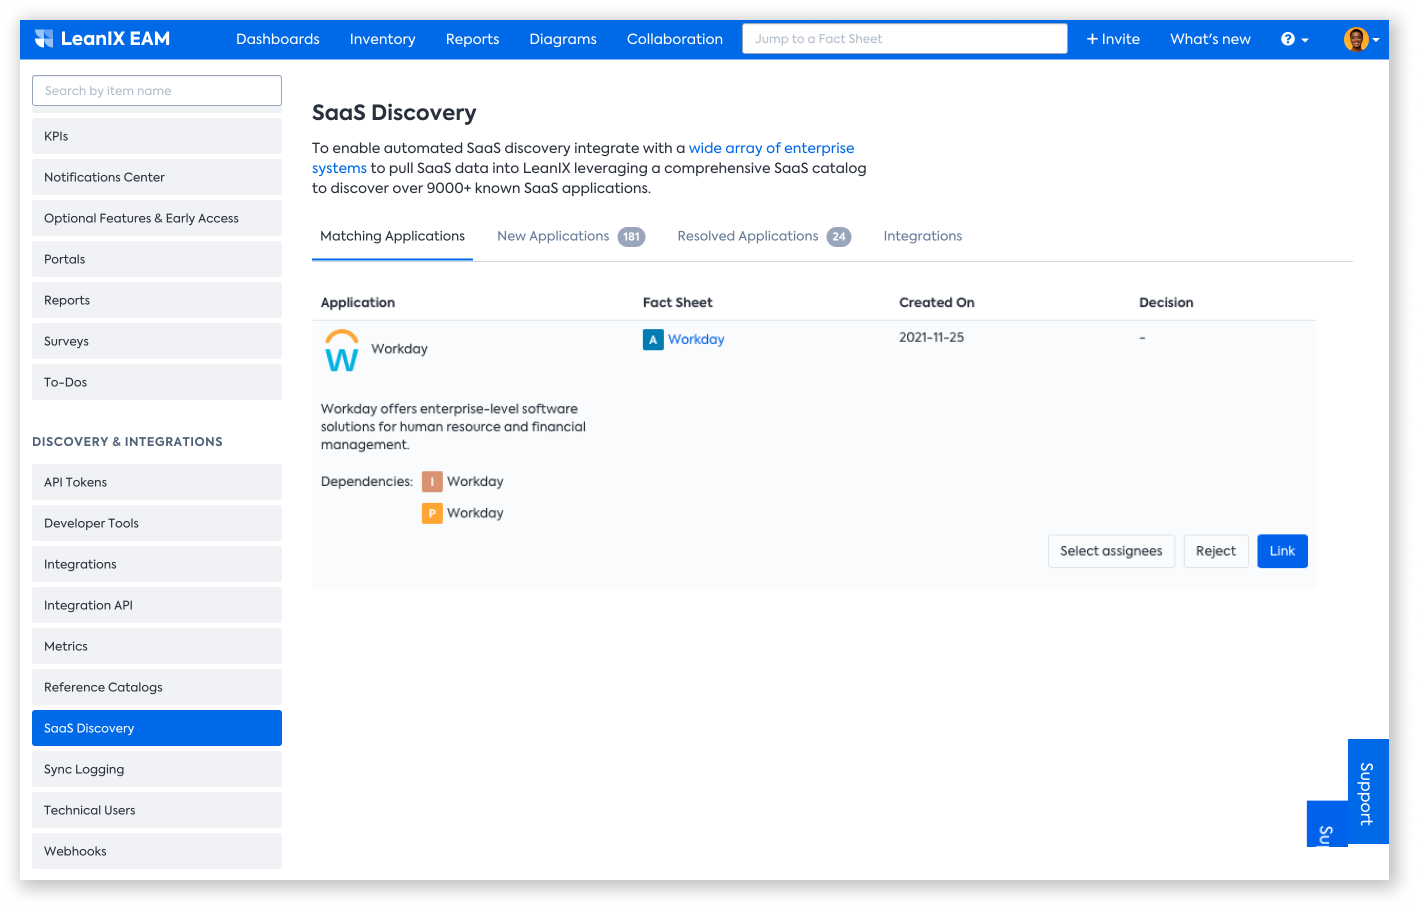
Task: Click Select assignees button
Action: [x=1111, y=551]
